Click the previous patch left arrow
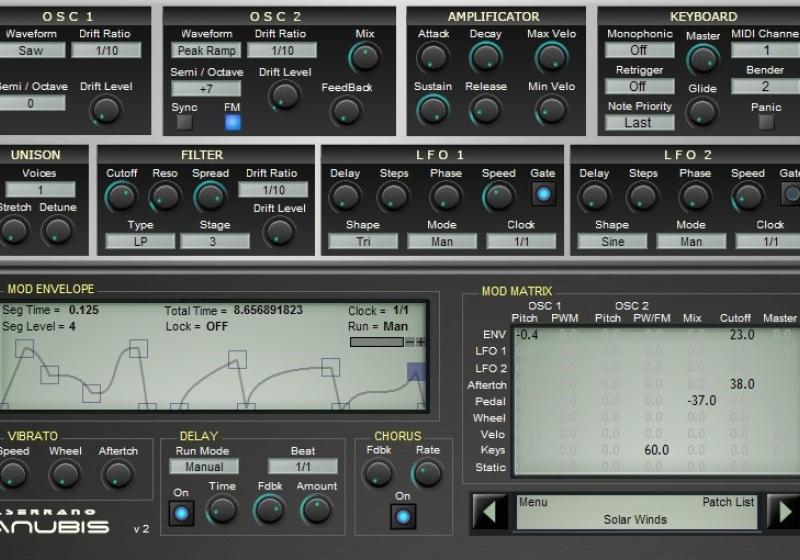Screen dimensions: 800x560 coord(489,511)
